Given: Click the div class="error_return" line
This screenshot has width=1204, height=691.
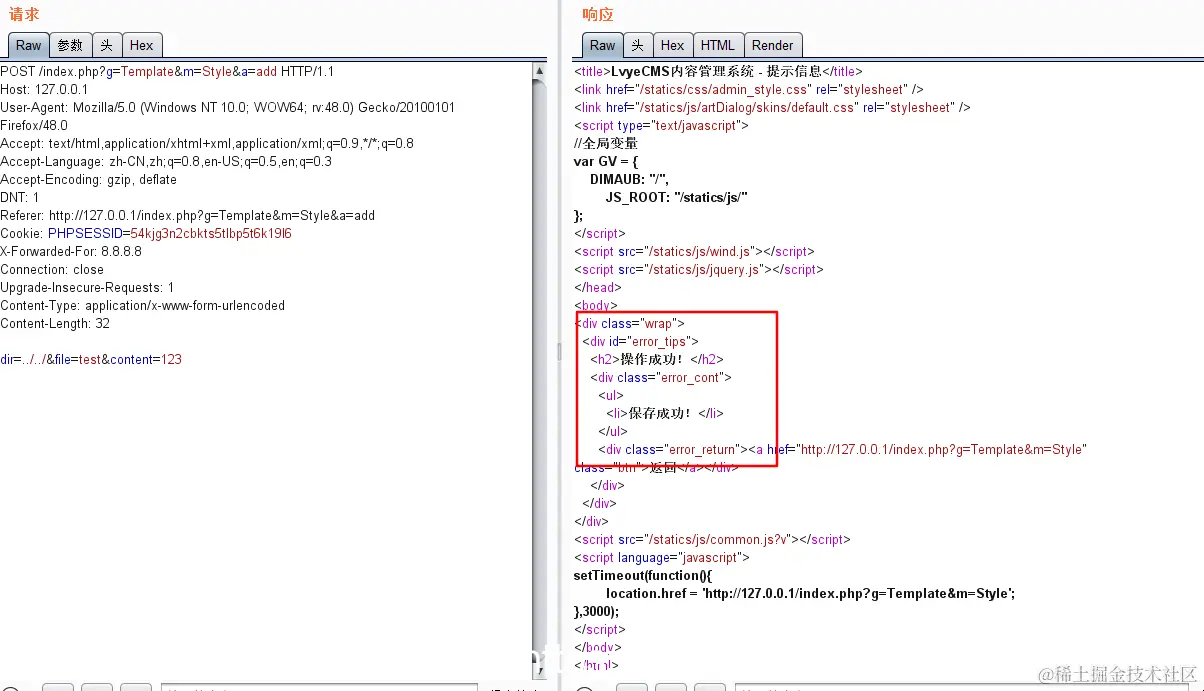Looking at the screenshot, I should click(842, 450).
